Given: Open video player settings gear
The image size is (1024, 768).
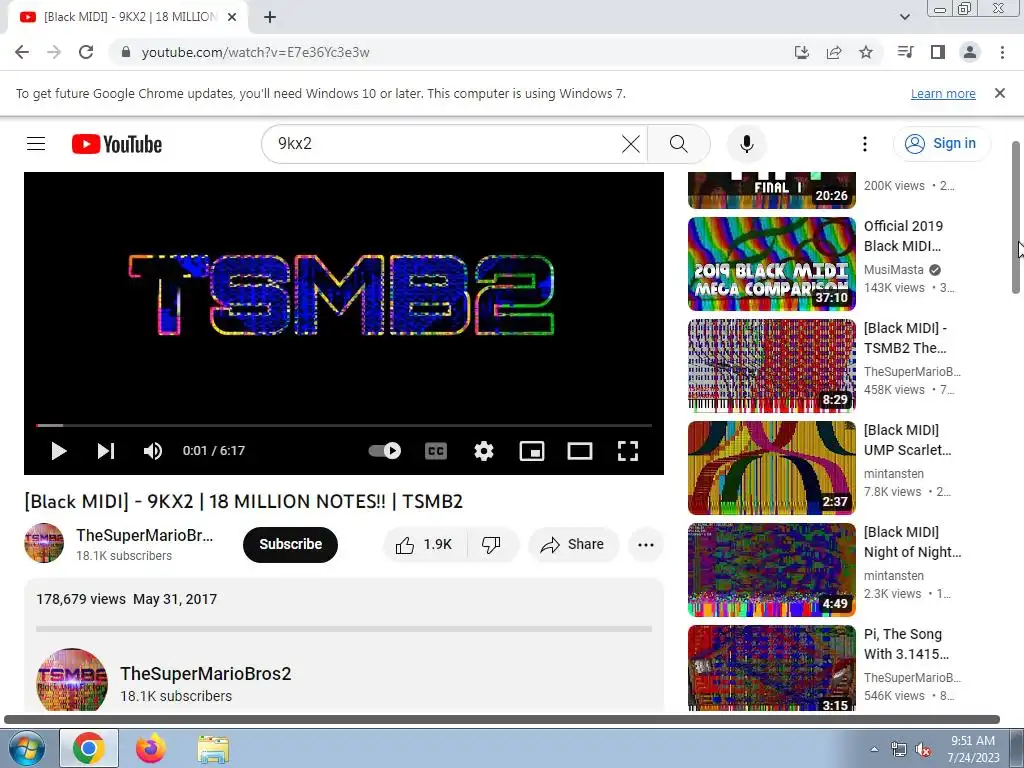Looking at the screenshot, I should (483, 451).
